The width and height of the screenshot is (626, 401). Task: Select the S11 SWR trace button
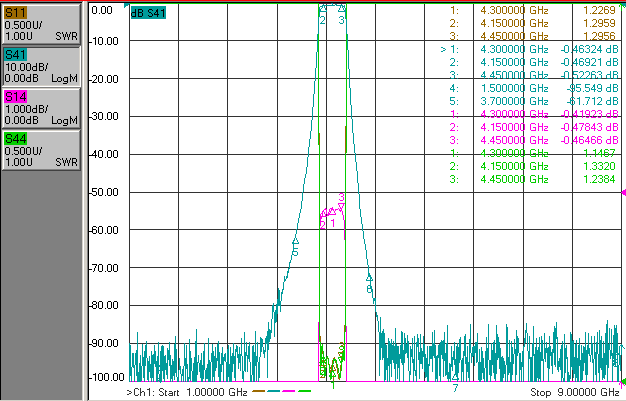click(41, 24)
